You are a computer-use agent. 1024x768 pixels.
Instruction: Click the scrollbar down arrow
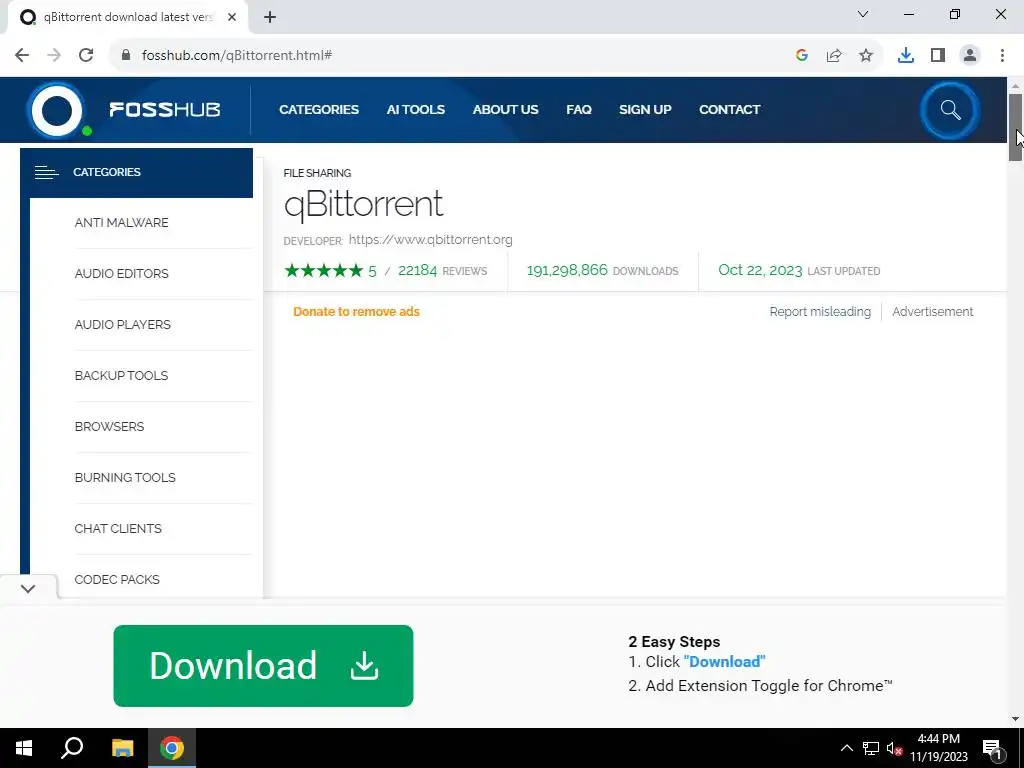click(1016, 719)
